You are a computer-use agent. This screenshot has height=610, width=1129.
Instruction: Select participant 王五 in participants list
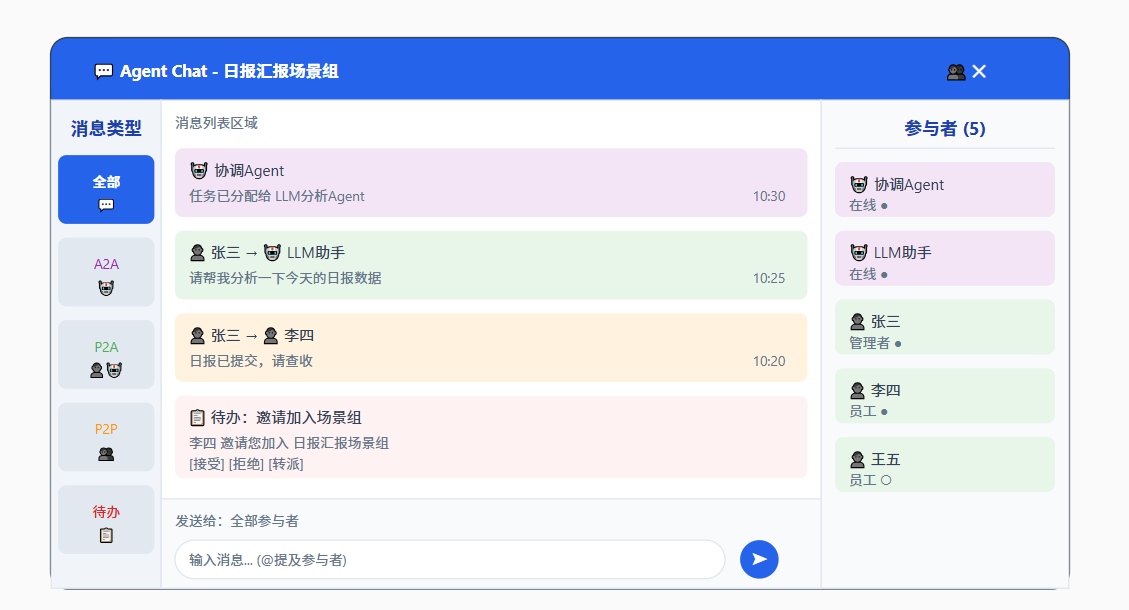(945, 465)
